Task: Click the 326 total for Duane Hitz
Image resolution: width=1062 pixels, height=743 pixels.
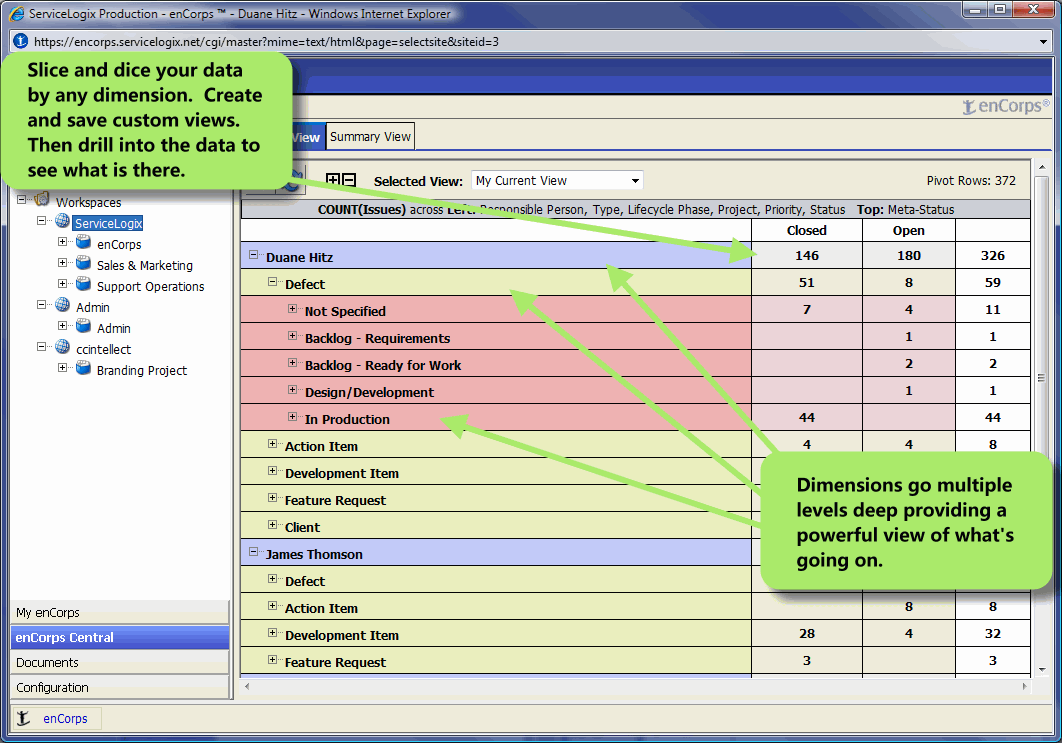Action: point(993,255)
